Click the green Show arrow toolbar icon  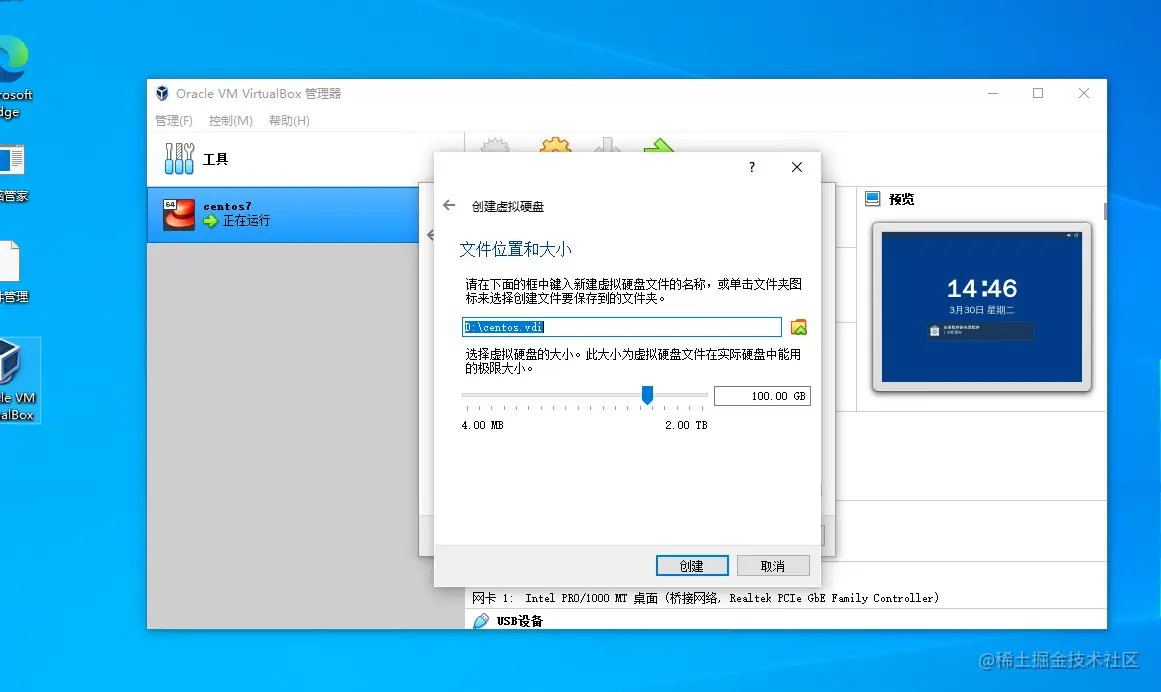point(658,145)
